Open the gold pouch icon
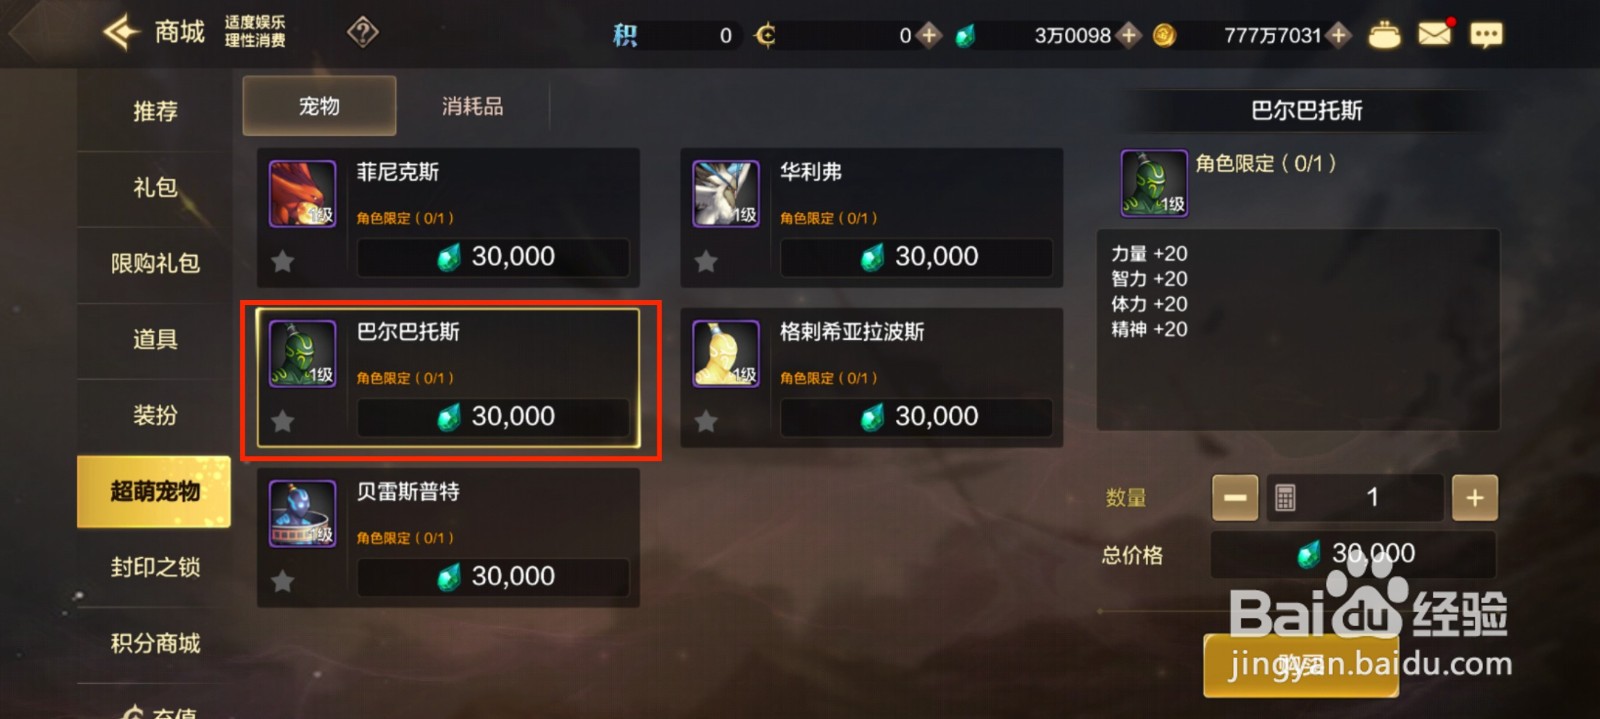Screen dimensions: 1600x719 pos(1384,35)
